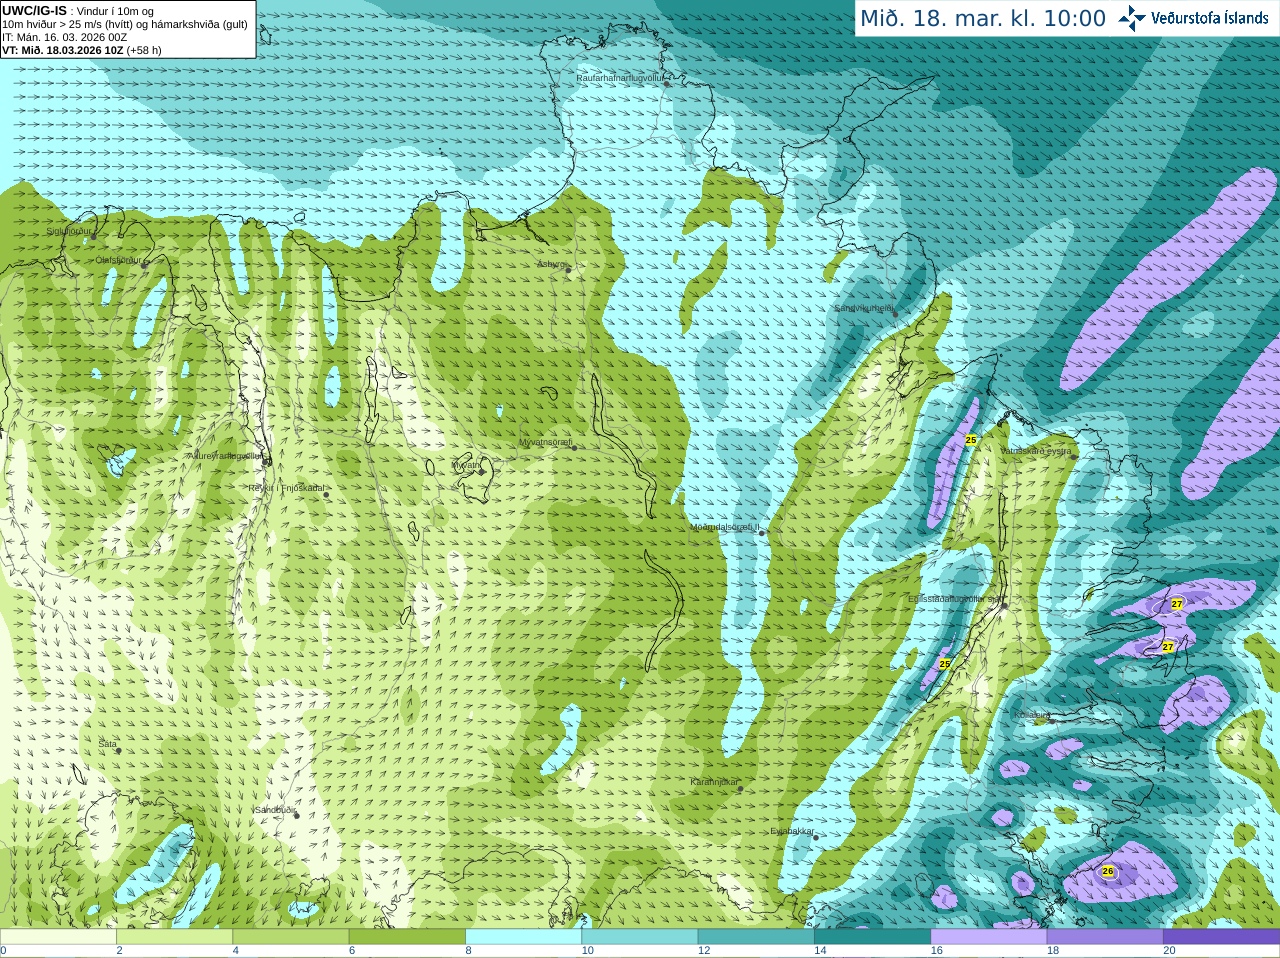The image size is (1280, 958).
Task: Select the Ásbyrgi station marker
Action: pos(569,270)
